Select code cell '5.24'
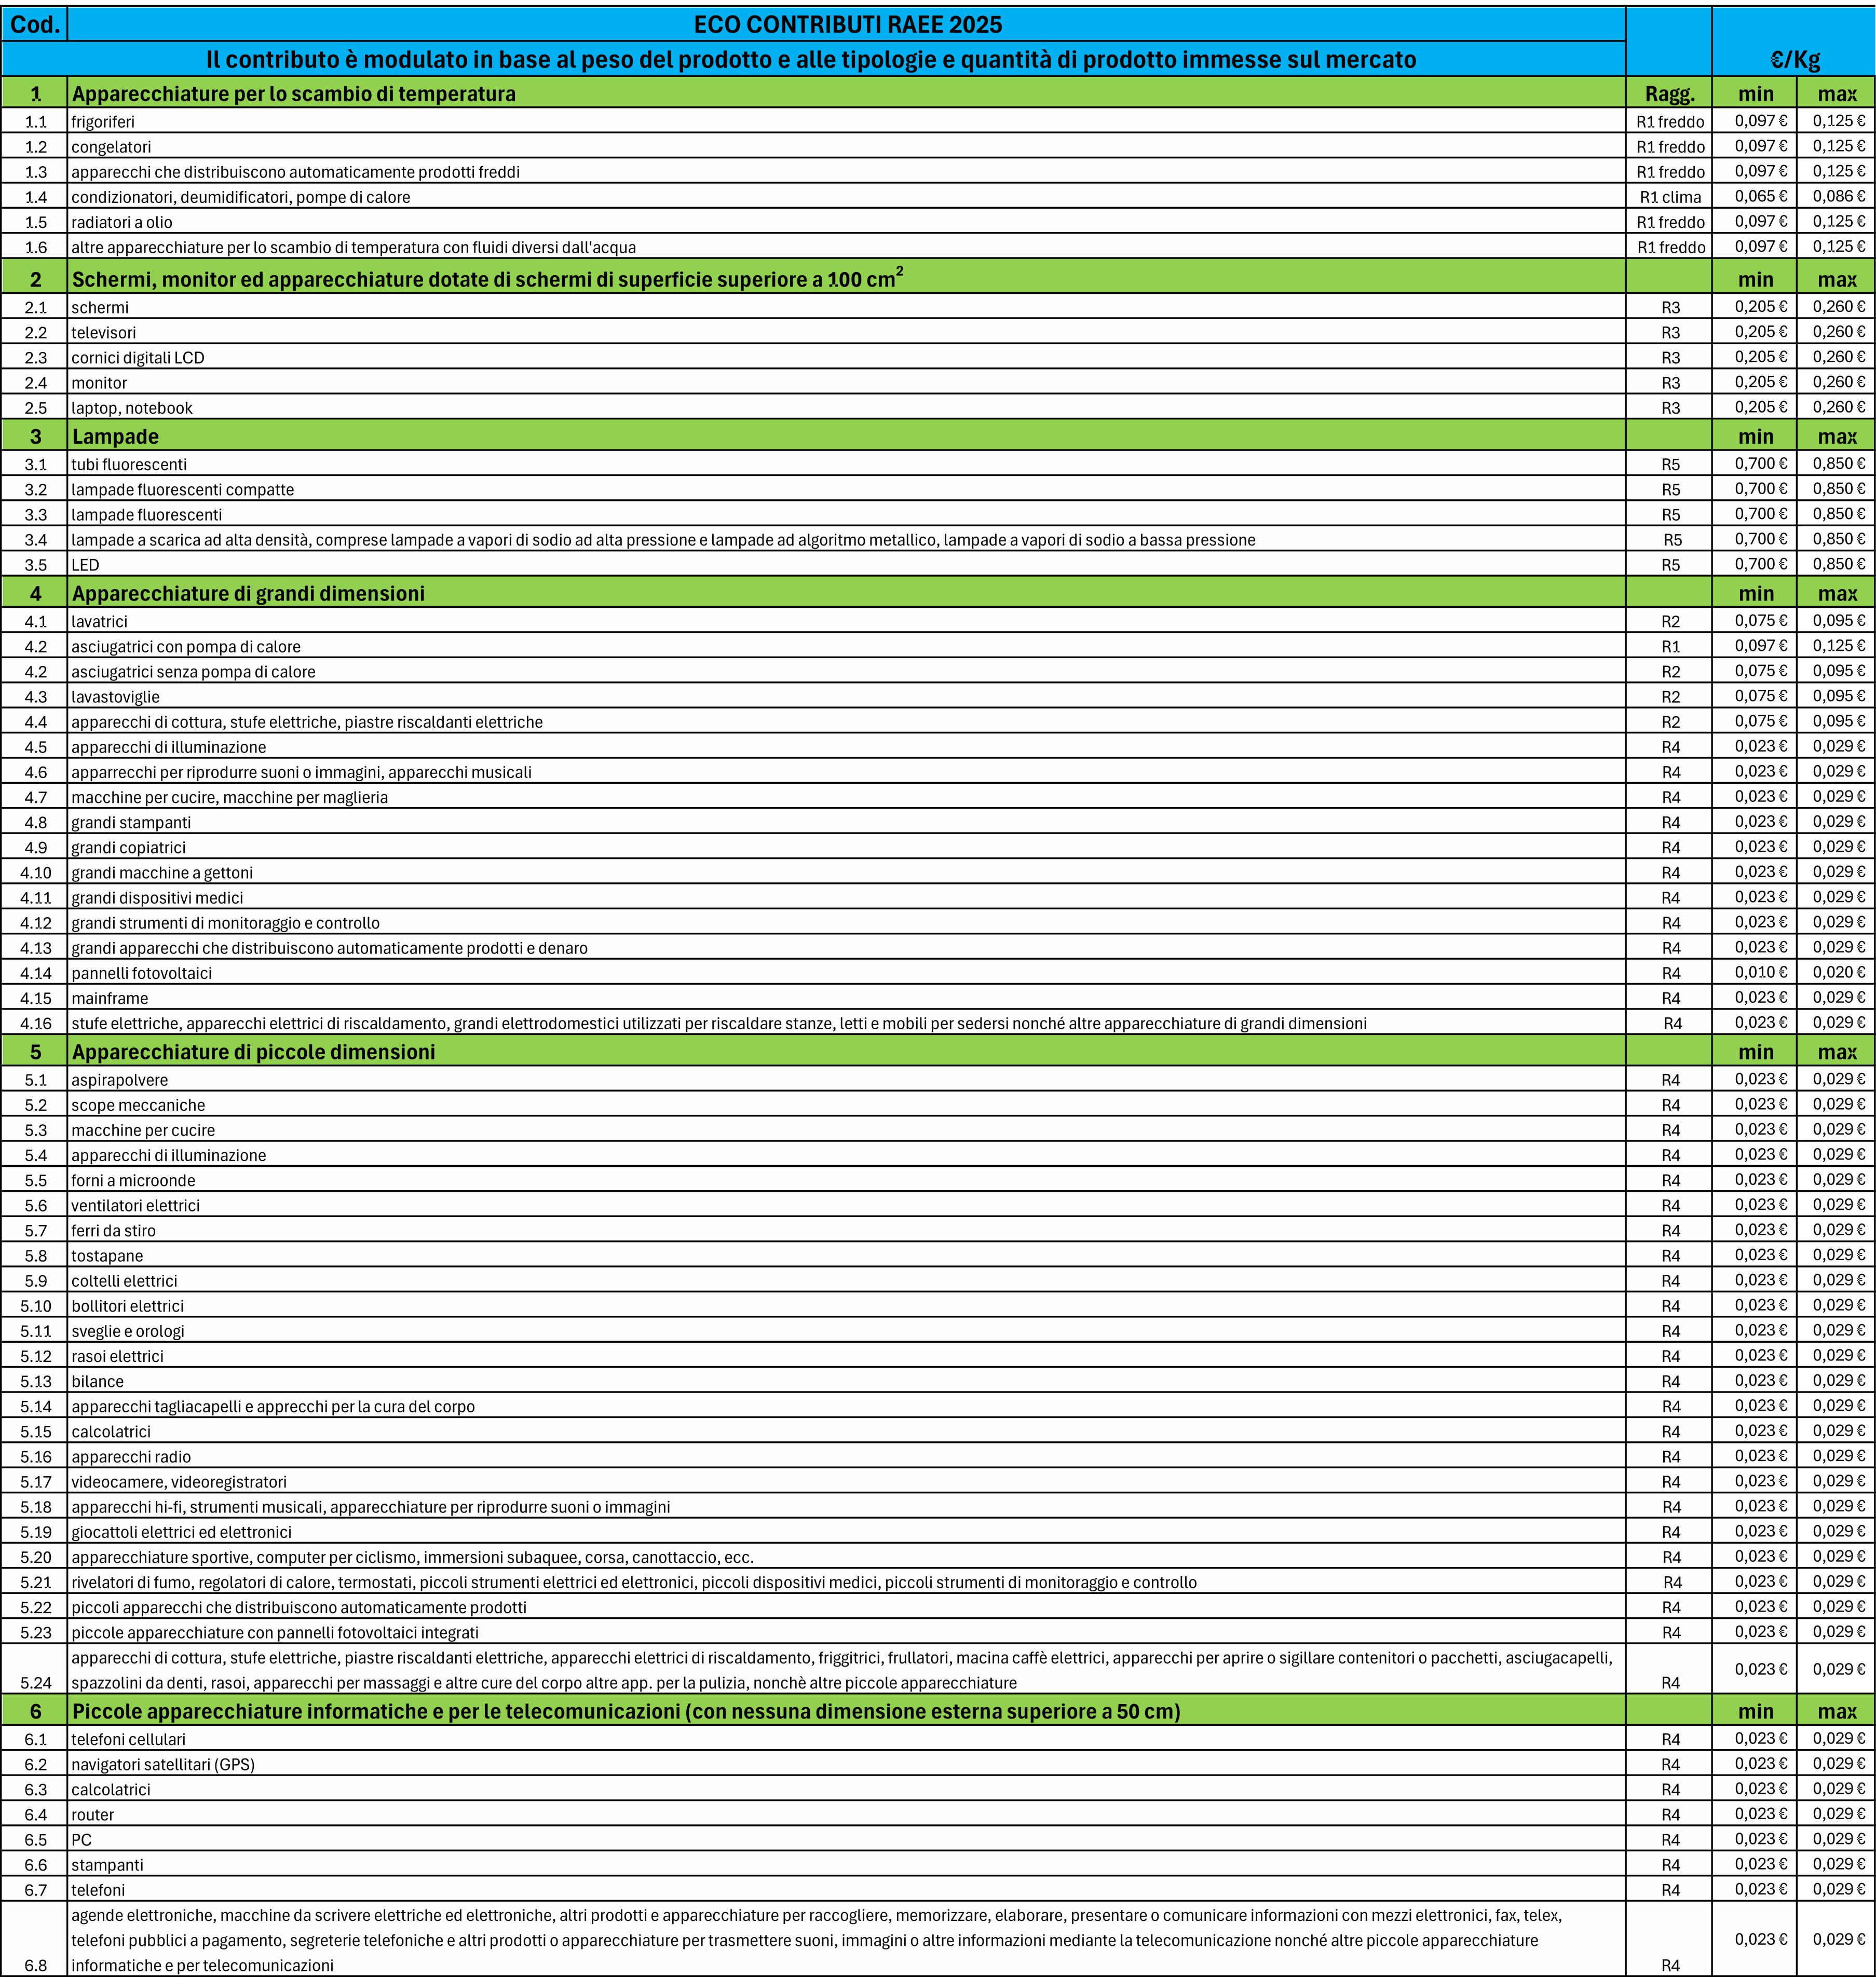This screenshot has height=1977, width=1876. point(35,1669)
